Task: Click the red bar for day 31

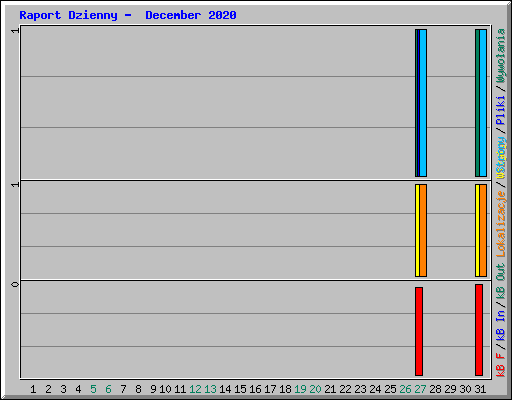Action: [479, 330]
